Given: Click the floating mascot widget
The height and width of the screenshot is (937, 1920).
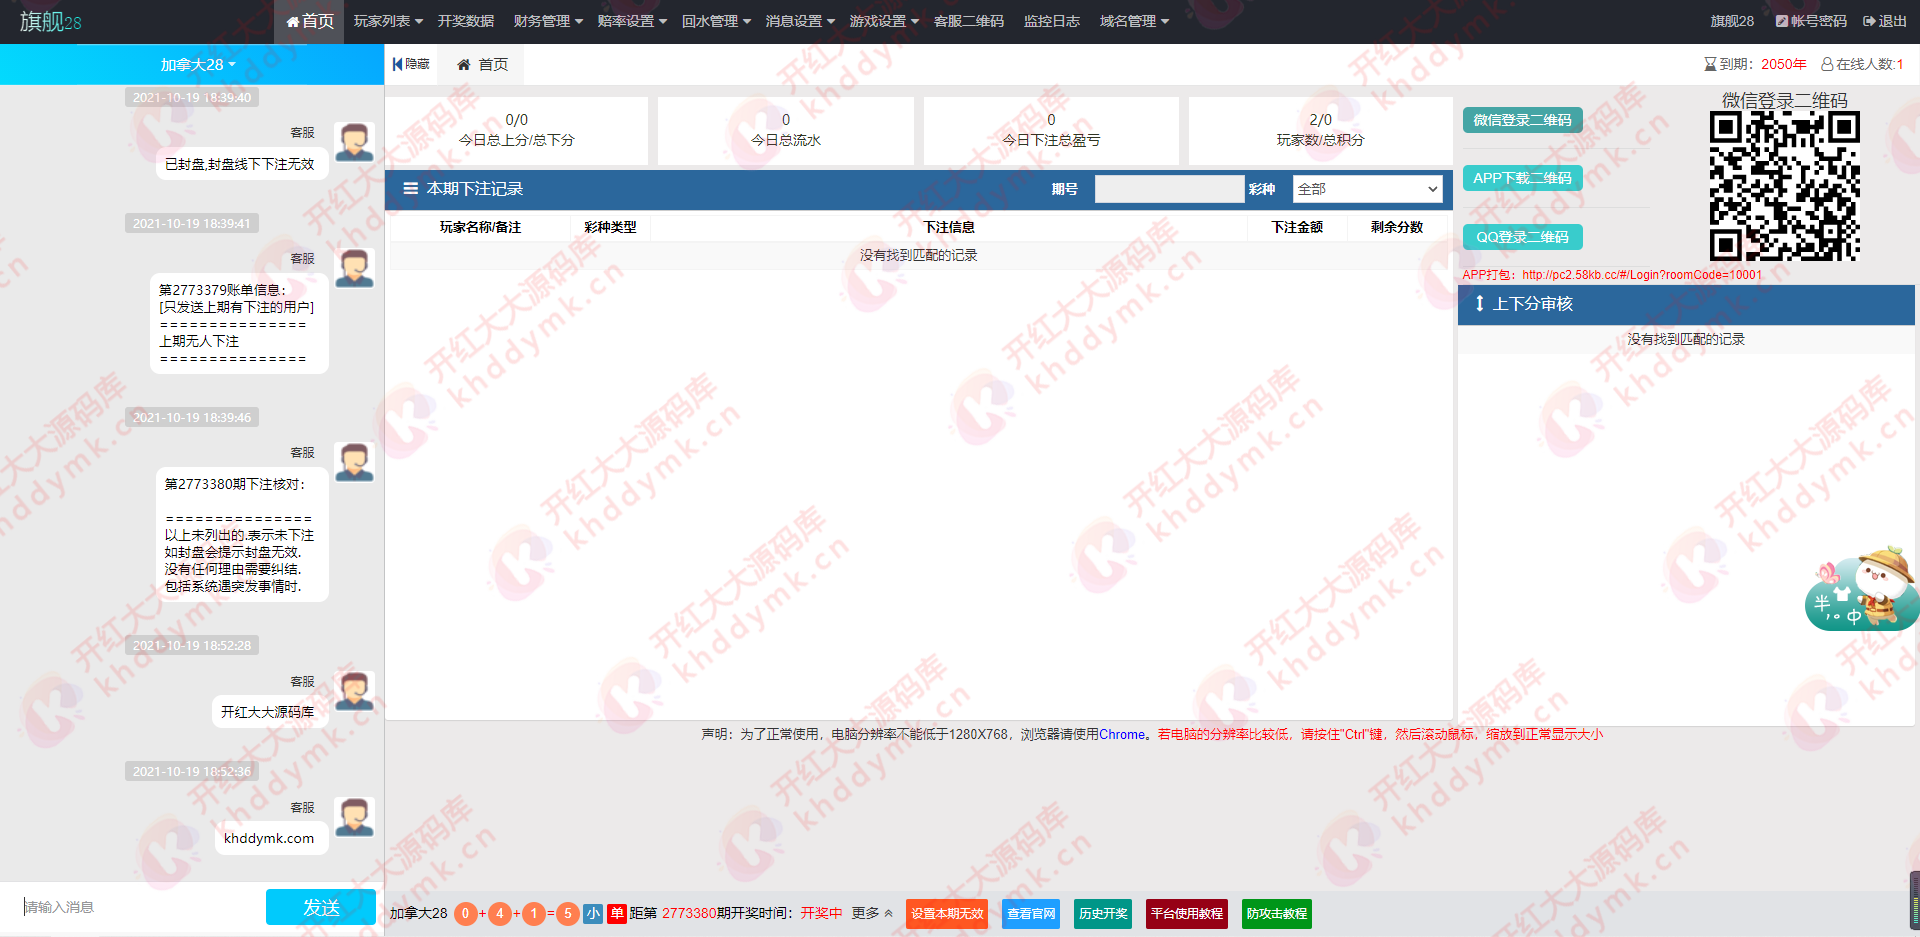Looking at the screenshot, I should [x=1862, y=589].
